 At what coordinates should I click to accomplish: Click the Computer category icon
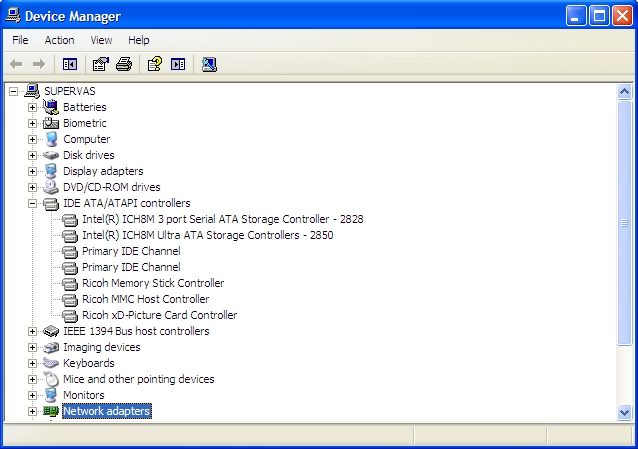pyautogui.click(x=51, y=139)
